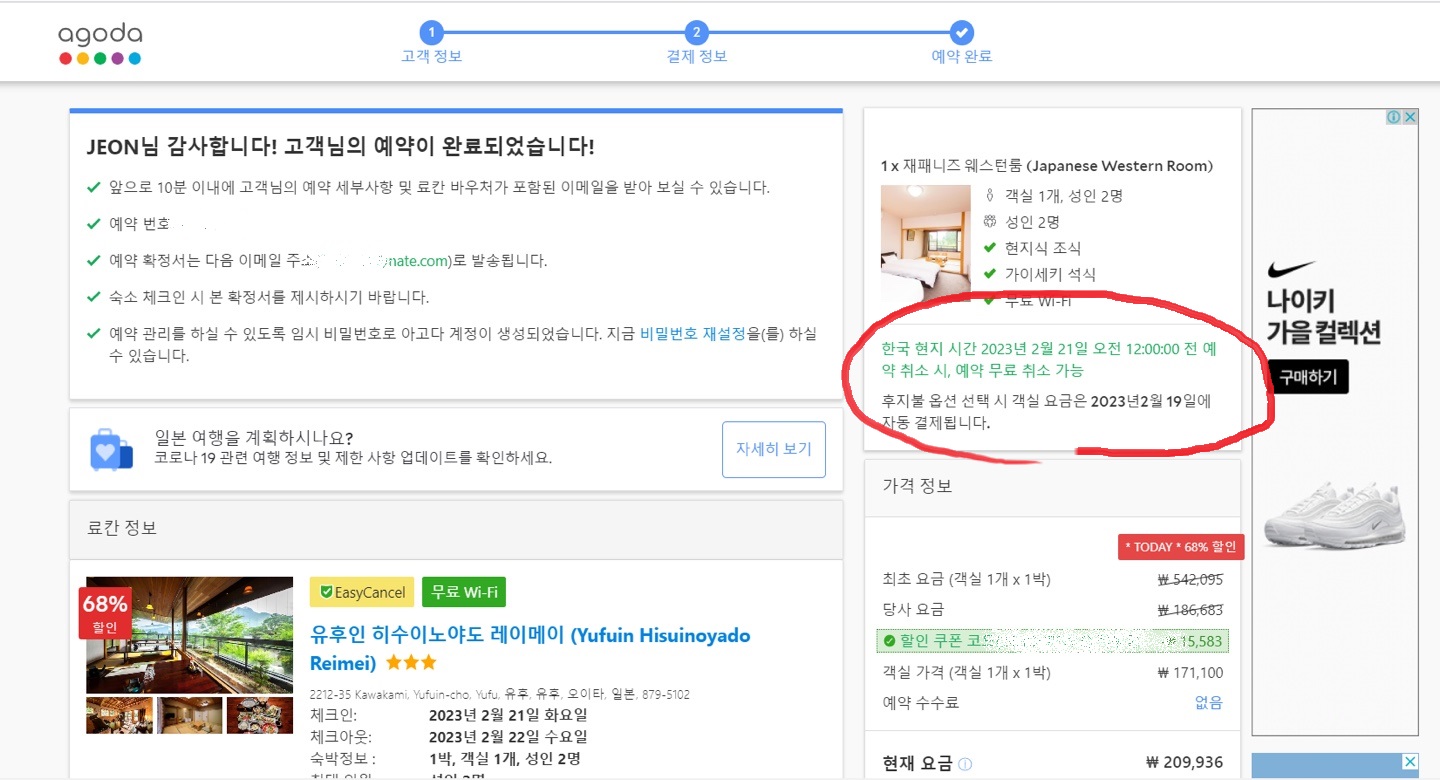Select the 68% 할인 red badge
The height and width of the screenshot is (780, 1440).
pyautogui.click(x=105, y=613)
